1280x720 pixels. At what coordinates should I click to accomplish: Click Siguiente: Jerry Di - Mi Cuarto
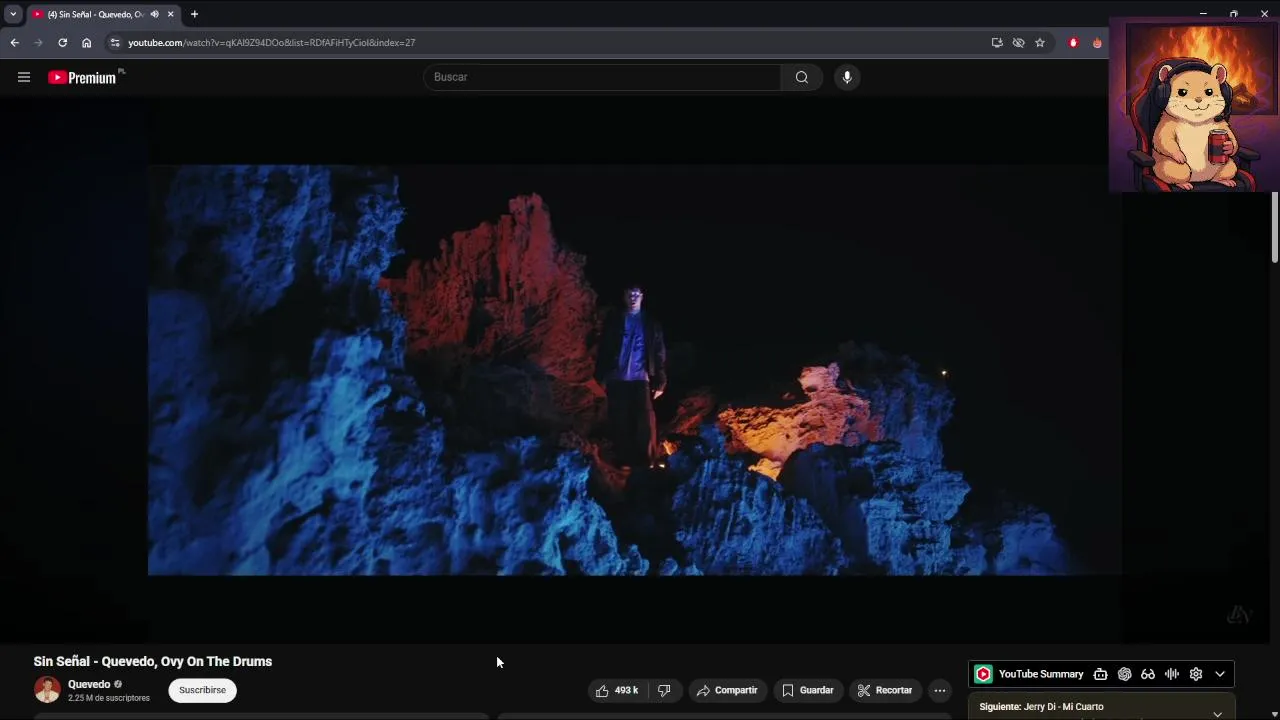(x=1041, y=707)
